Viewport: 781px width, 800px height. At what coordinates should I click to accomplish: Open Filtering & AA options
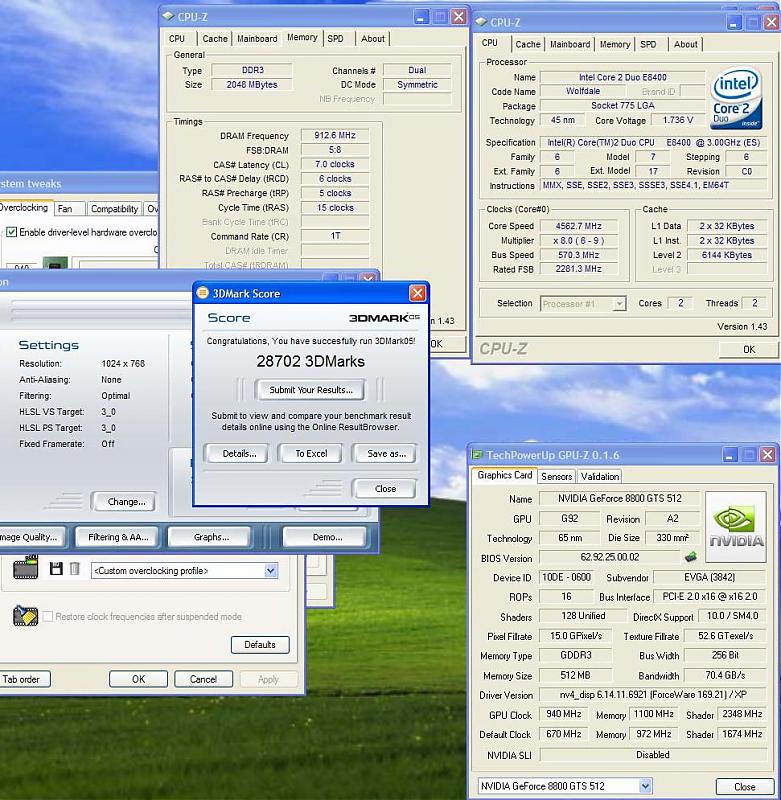click(x=118, y=537)
